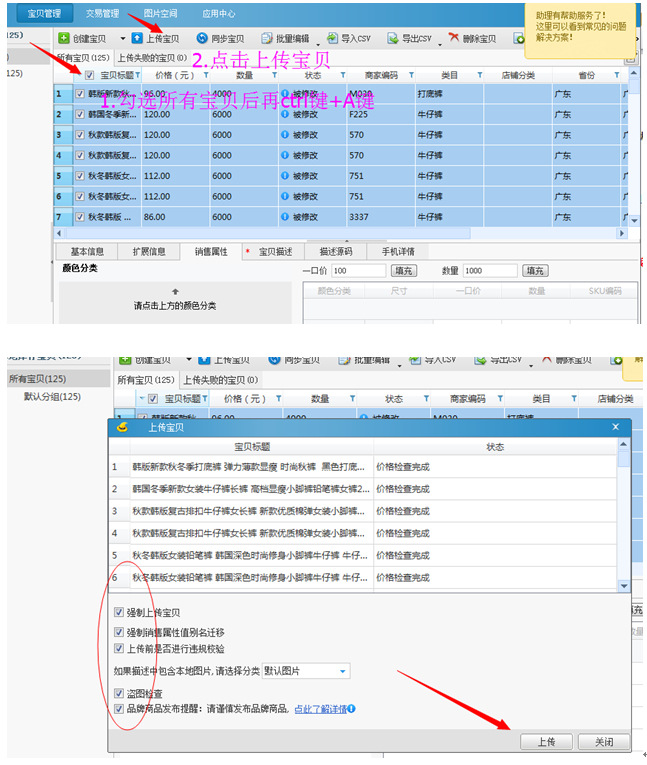Click blue info icon after 点此了解详情
This screenshot has width=647, height=765.
pyautogui.click(x=351, y=708)
